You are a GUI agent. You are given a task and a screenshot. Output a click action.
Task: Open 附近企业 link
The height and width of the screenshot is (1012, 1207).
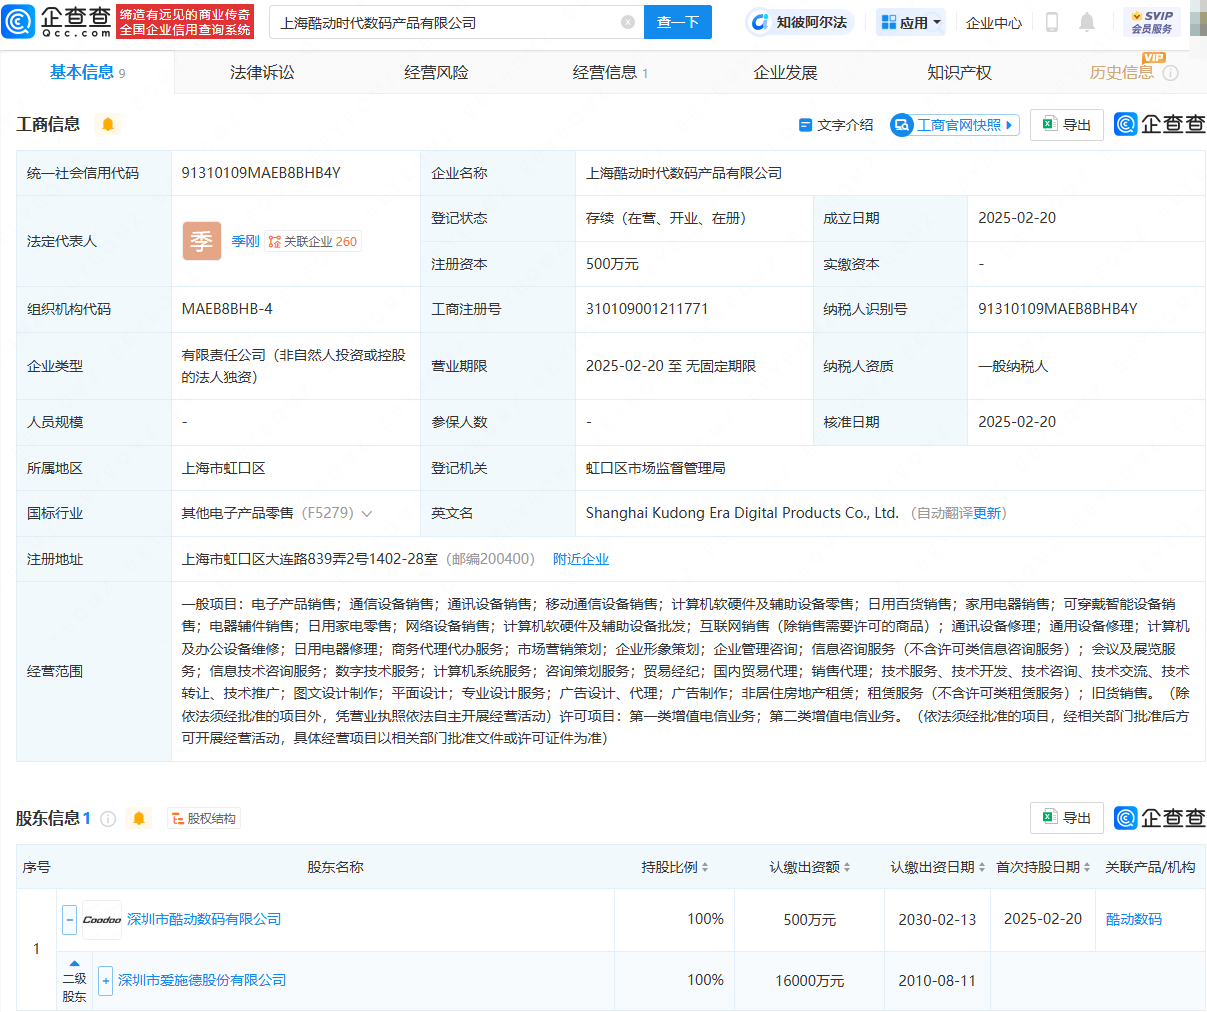pos(581,559)
